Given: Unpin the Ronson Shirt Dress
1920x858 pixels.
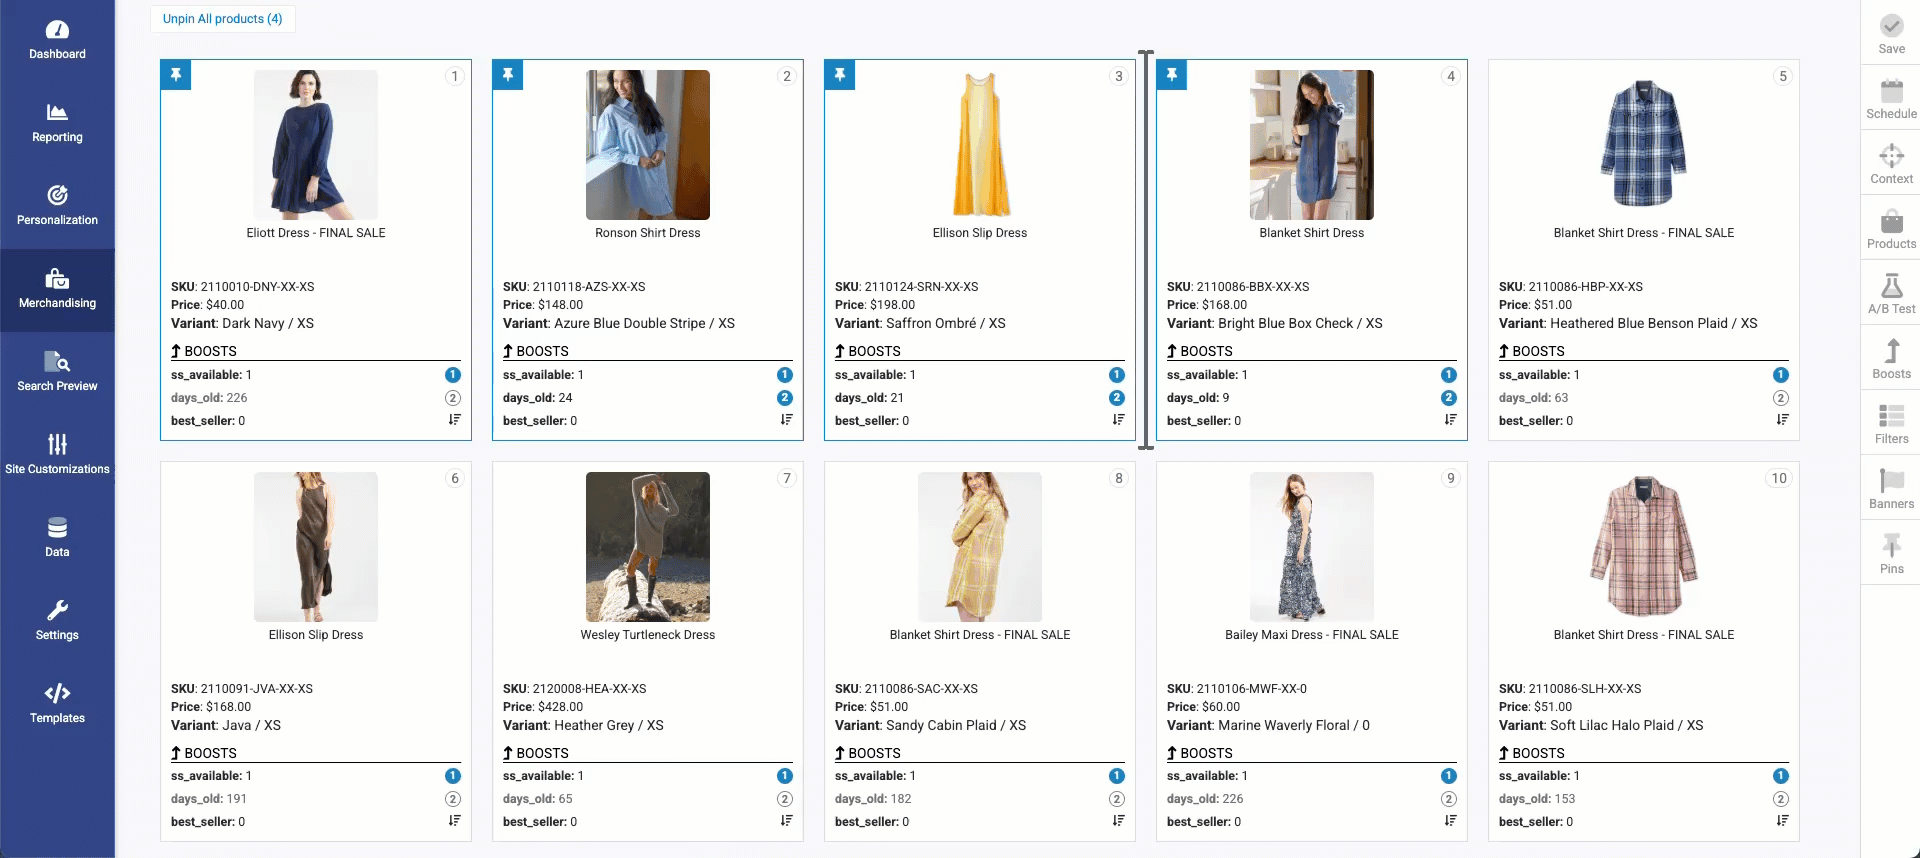Looking at the screenshot, I should [508, 75].
